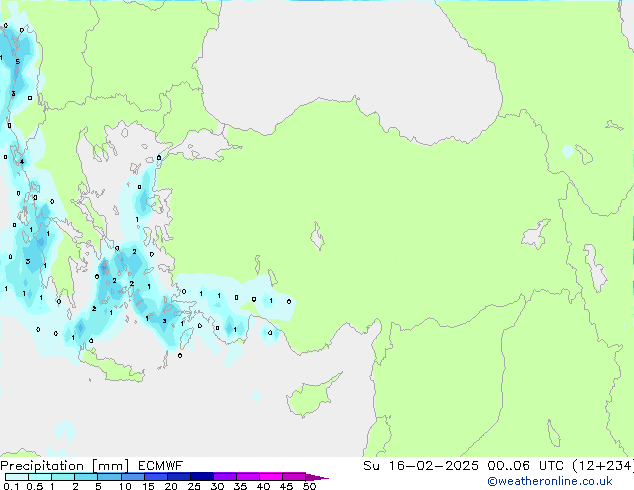Click the legend label "15"
Viewport: 634px width, 490px height.
click(148, 486)
